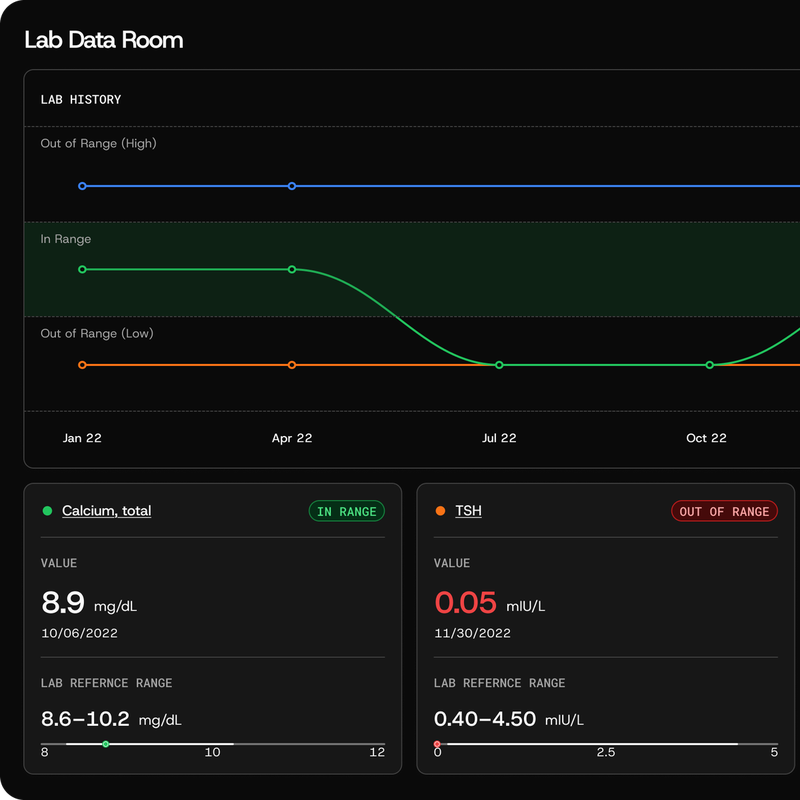Click the green marker on the calcium range slider
Viewport: 800px width, 800px height.
(x=106, y=744)
